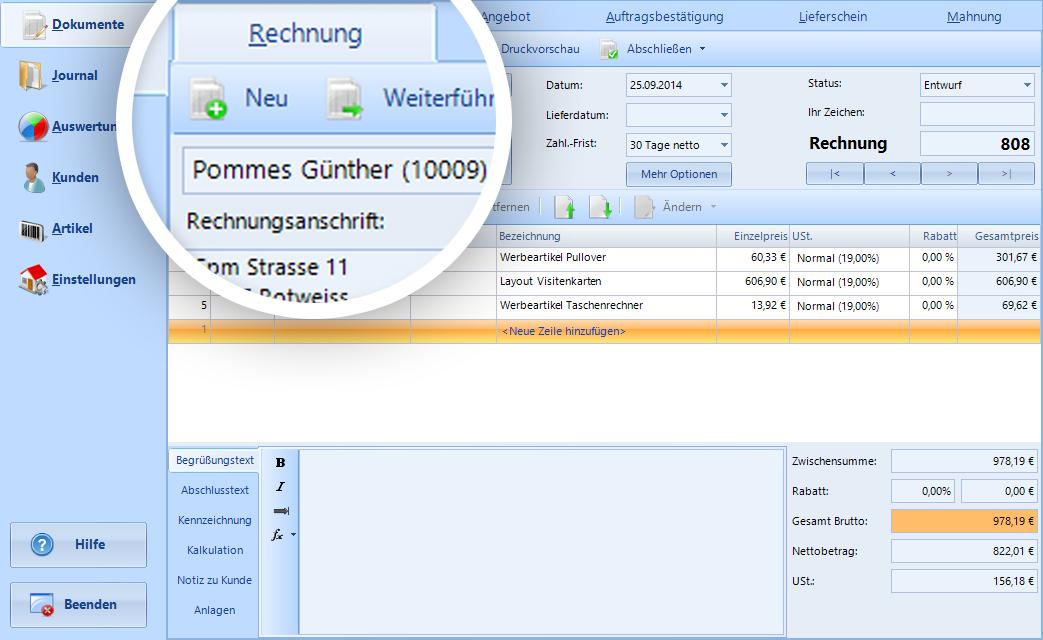Open the Artikel barcode icon
1043x640 pixels.
coord(33,230)
